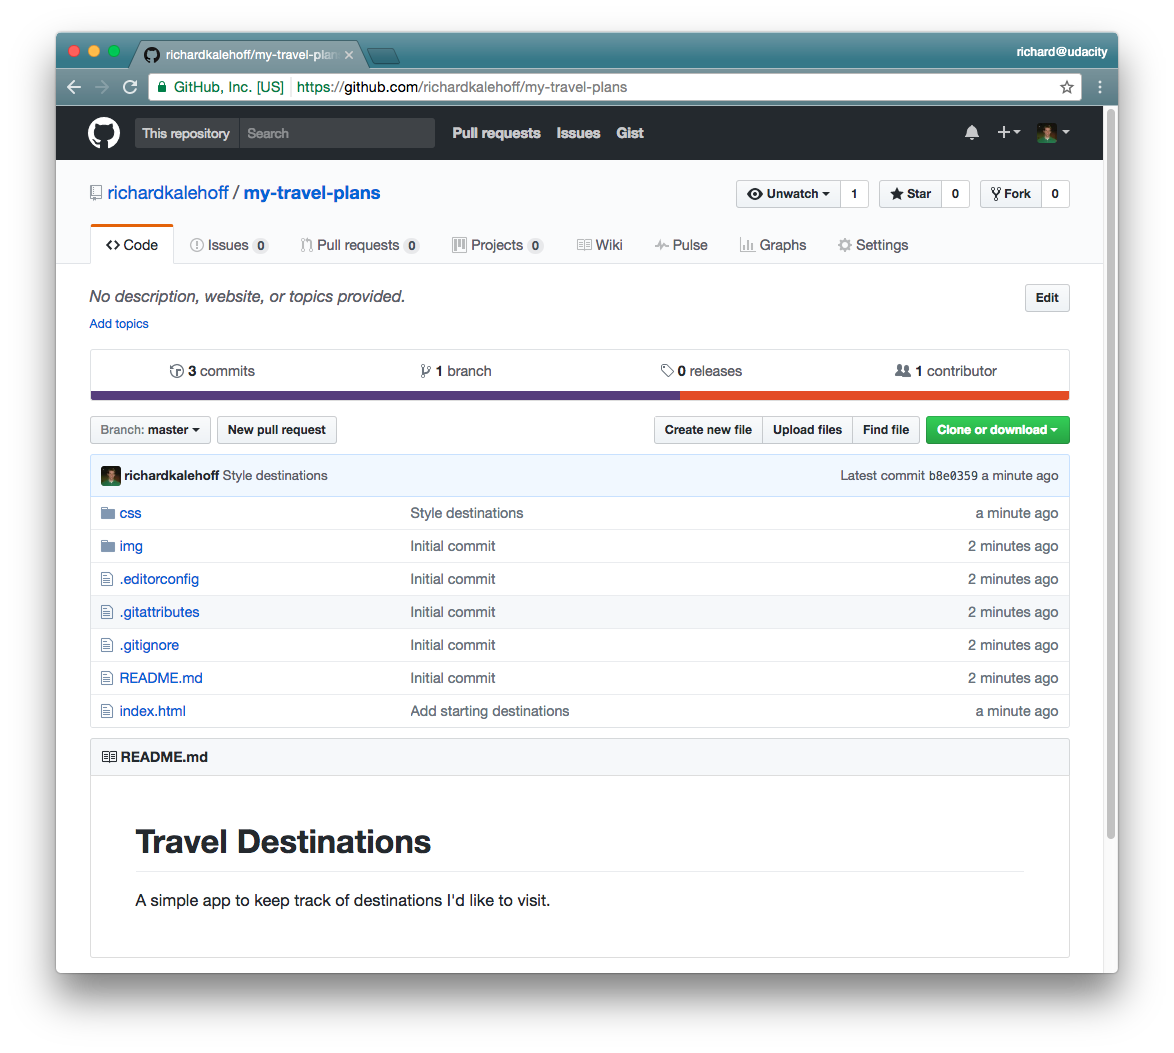Click the New pull request button
Image resolution: width=1174 pixels, height=1053 pixels.
(x=276, y=430)
